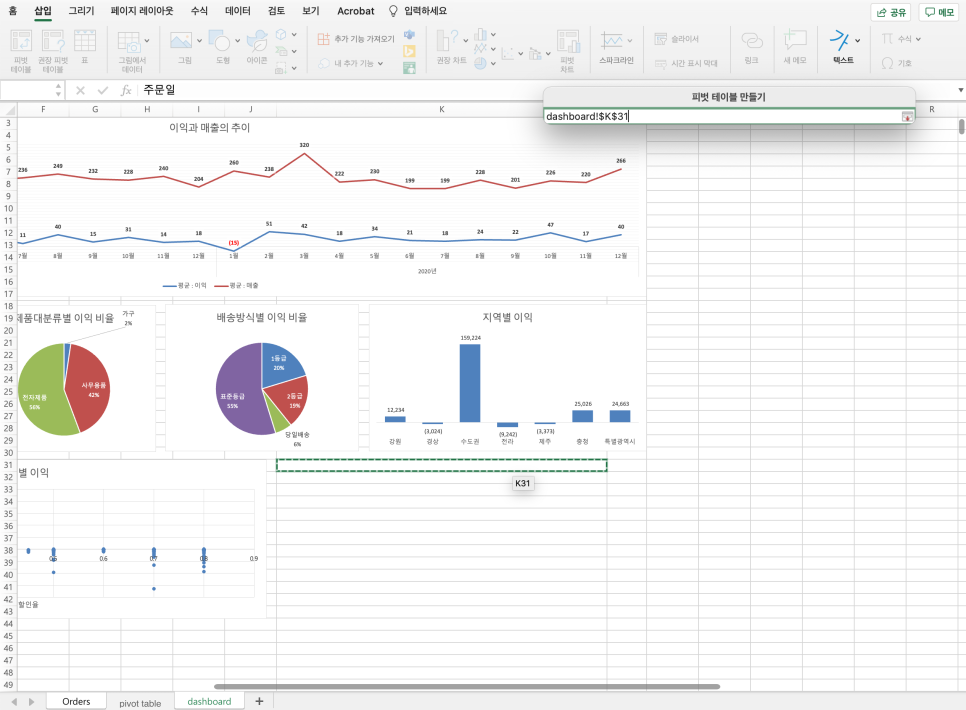Viewport: 966px width, 710px height.
Task: Click 추가 기능 가져오기 button
Action: tap(356, 39)
